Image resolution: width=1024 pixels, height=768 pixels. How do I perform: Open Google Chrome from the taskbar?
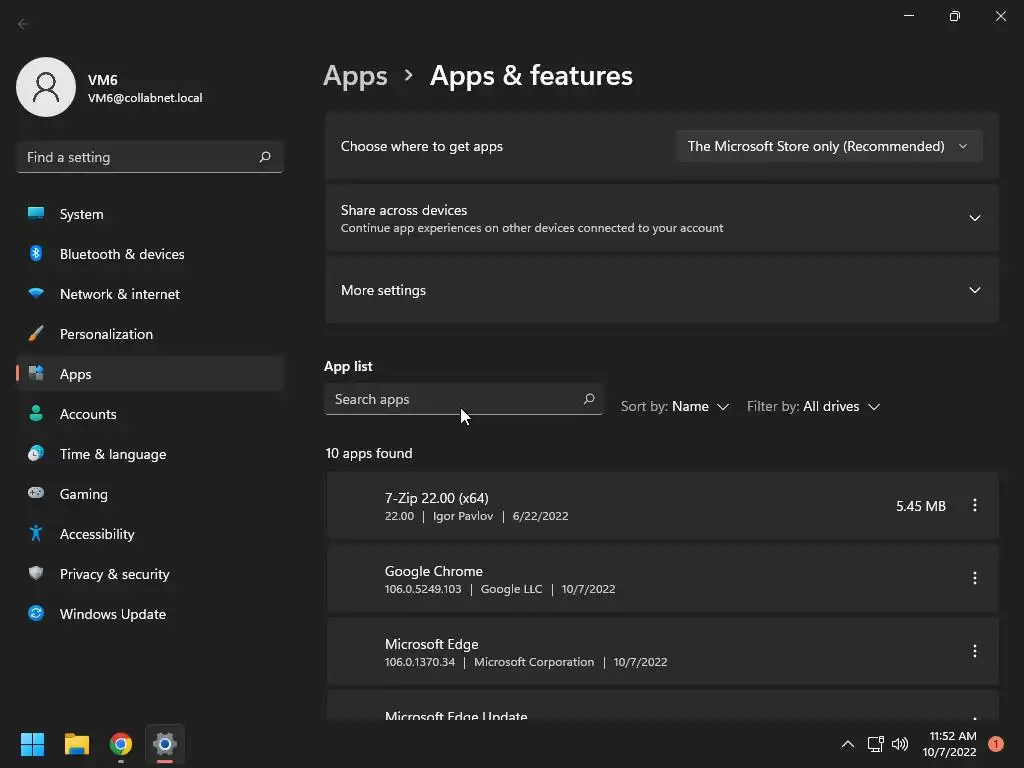pos(121,744)
